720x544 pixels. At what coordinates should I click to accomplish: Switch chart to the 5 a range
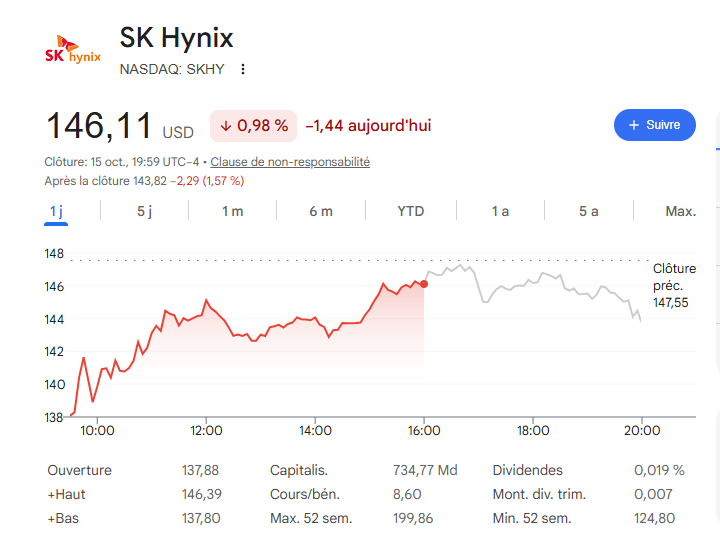point(588,212)
